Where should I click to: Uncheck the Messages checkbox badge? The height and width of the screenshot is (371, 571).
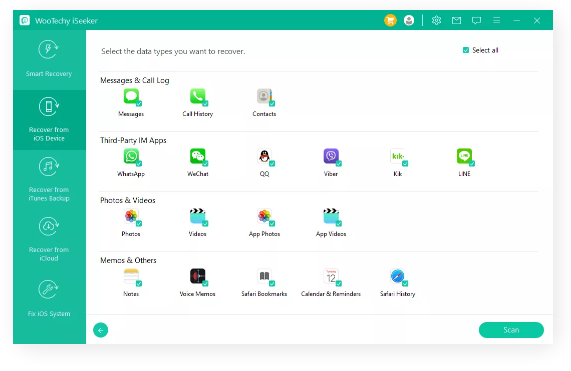click(139, 104)
